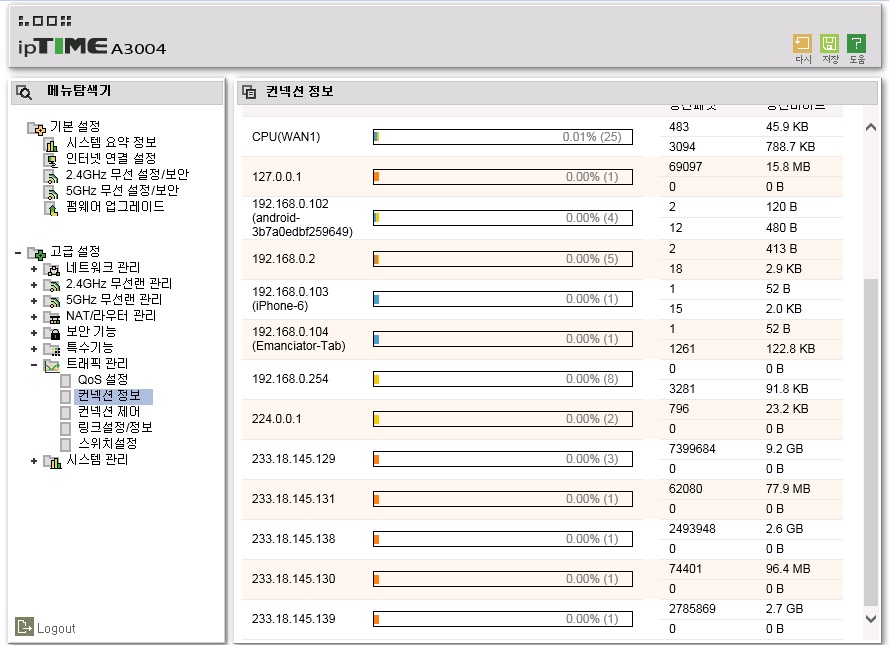Click the CPU(WAN1) usage progress bar
The height and width of the screenshot is (645, 889).
[x=502, y=137]
